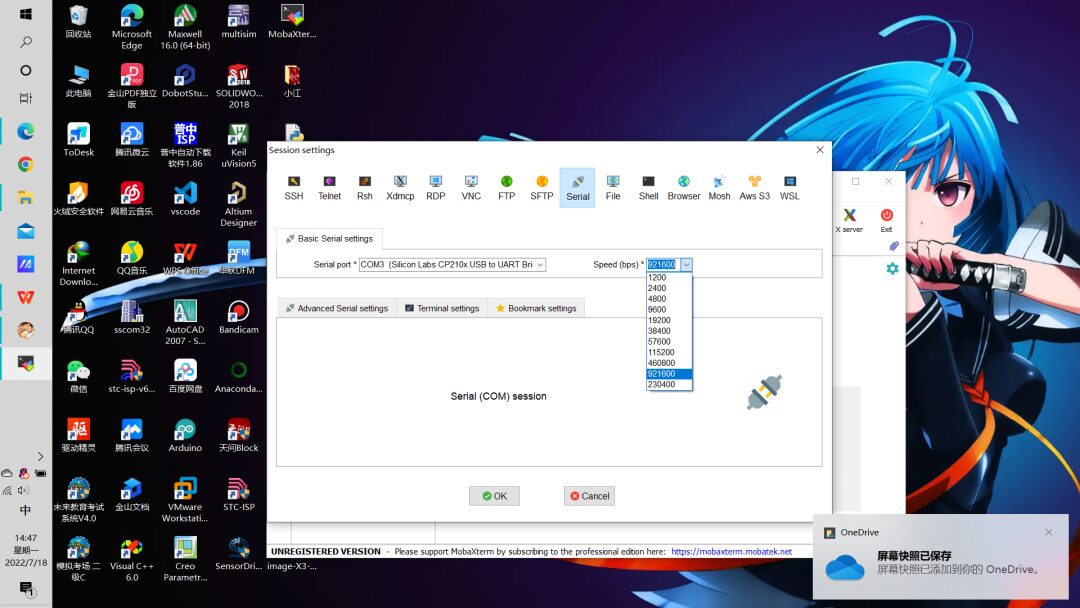Collapse the Speed (bps) dropdown arrow
This screenshot has height=608, width=1080.
coord(686,264)
